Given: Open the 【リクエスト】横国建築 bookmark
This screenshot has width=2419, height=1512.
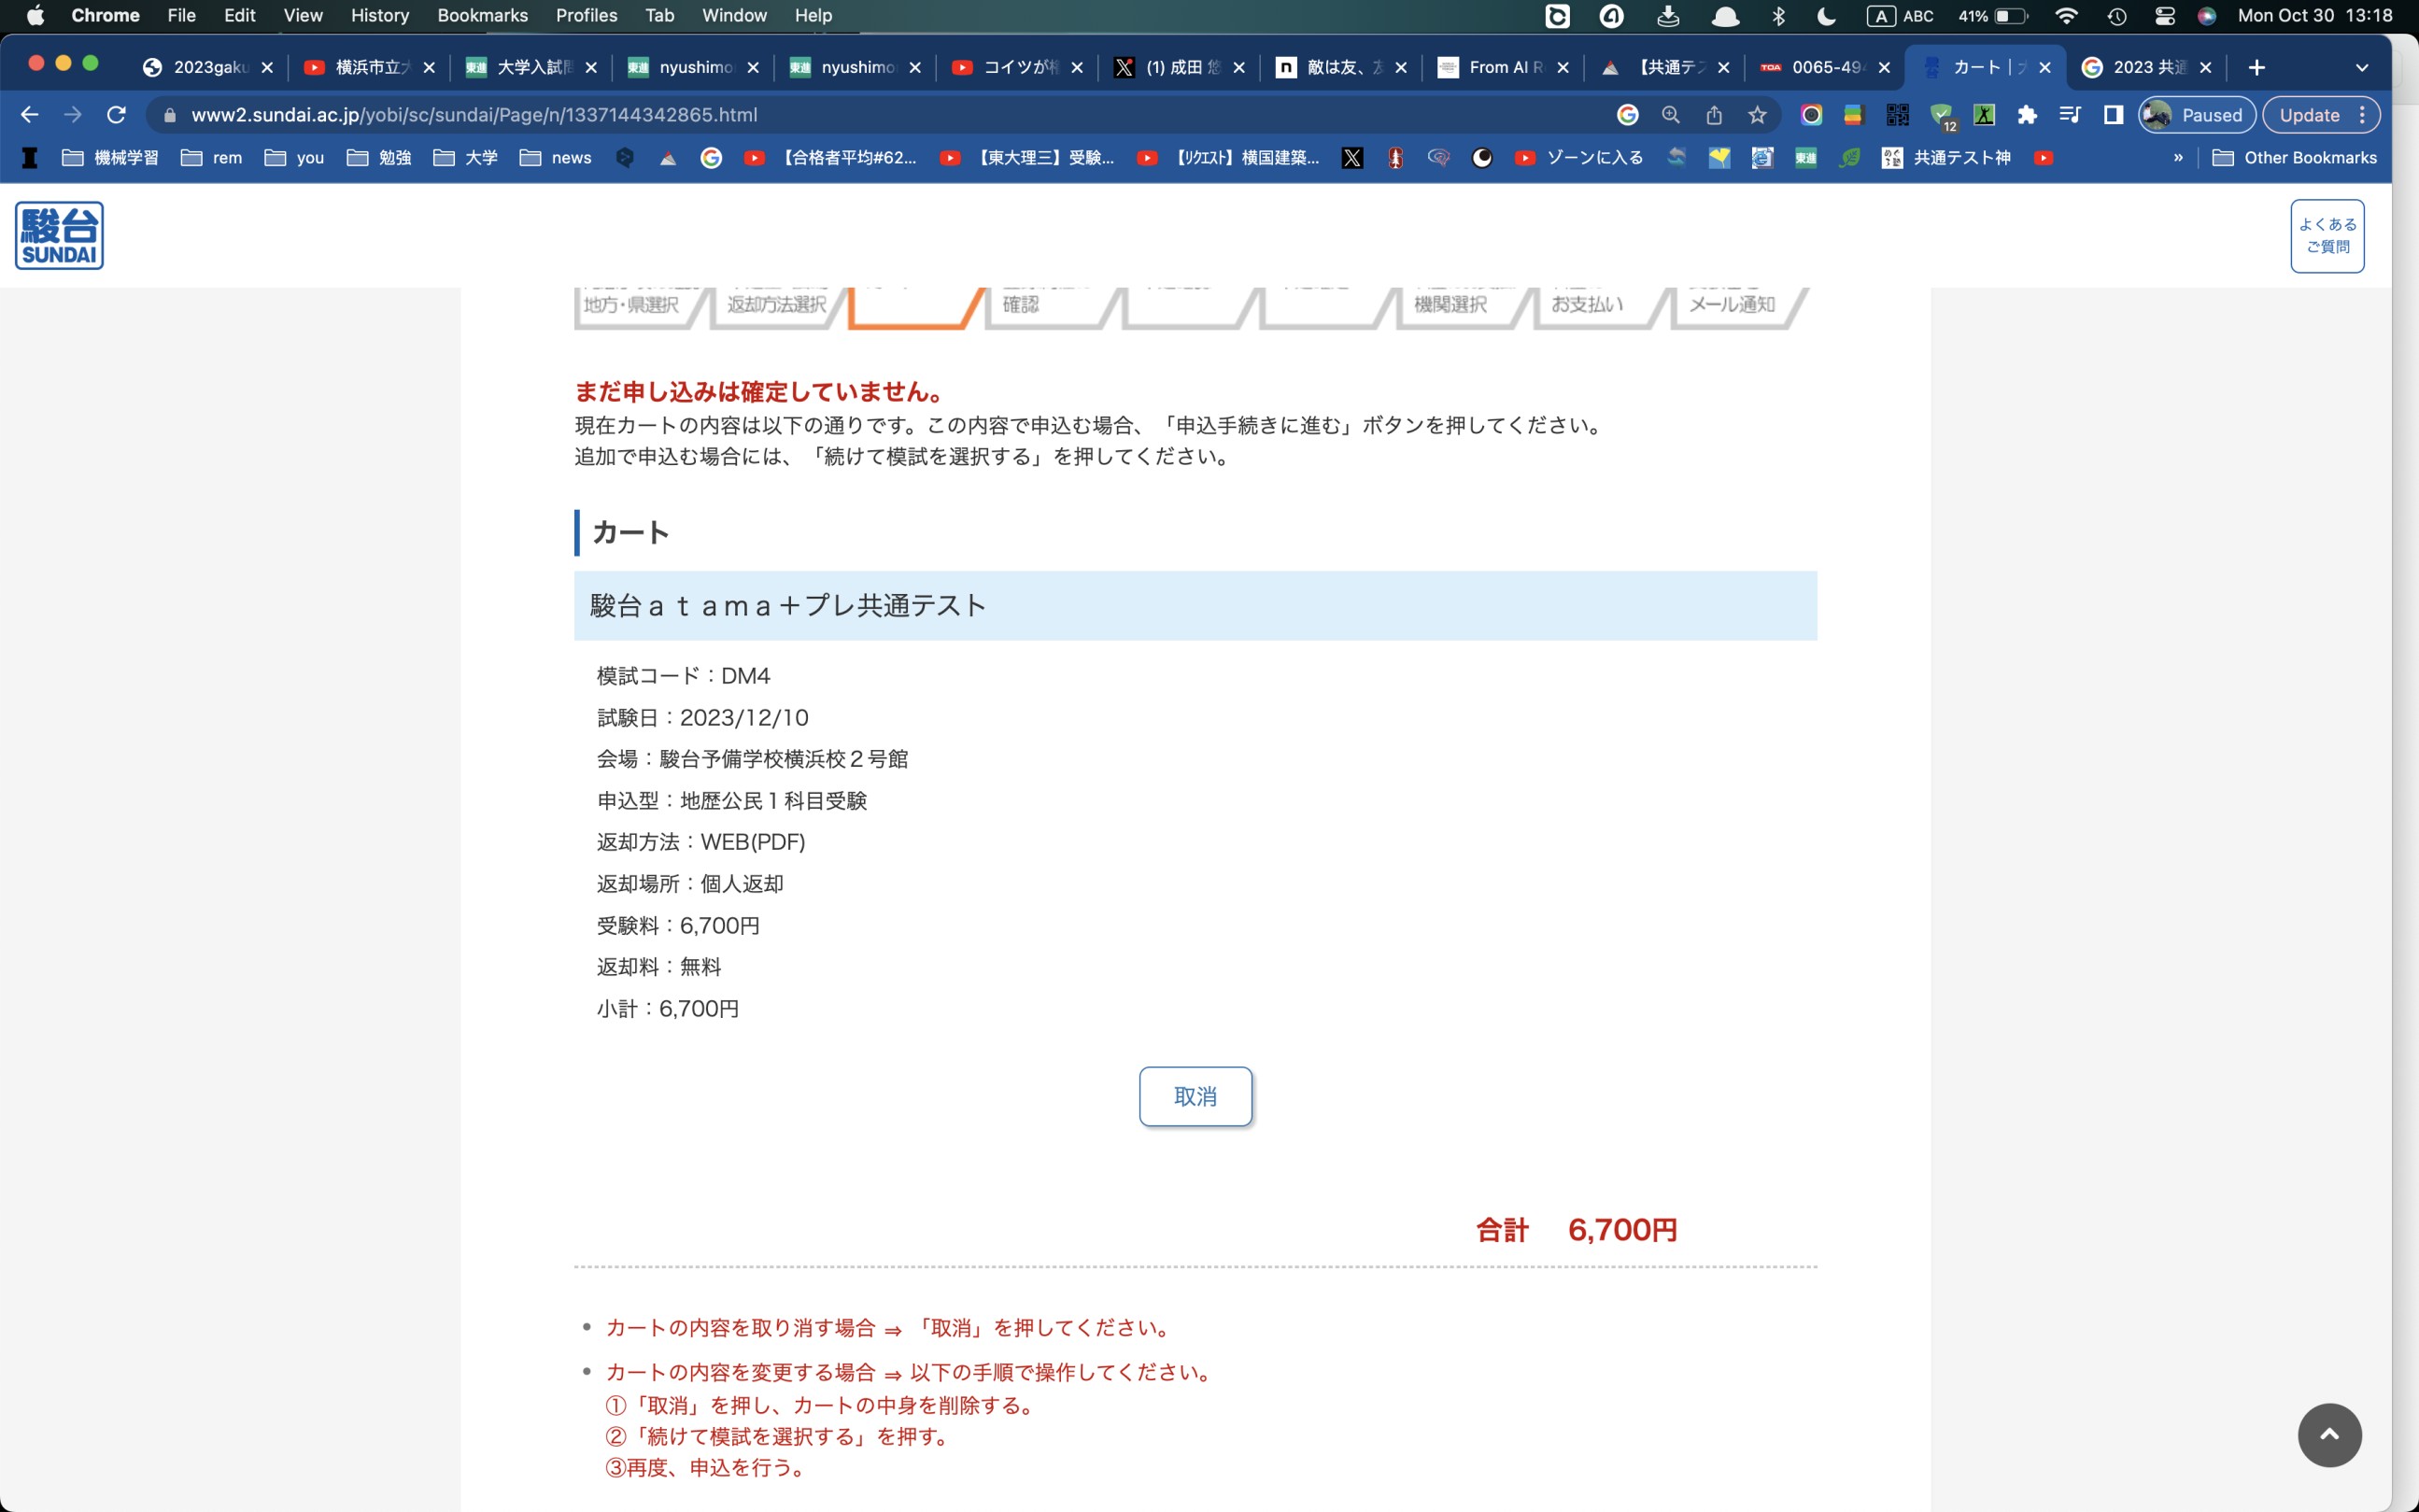Looking at the screenshot, I should point(1228,158).
